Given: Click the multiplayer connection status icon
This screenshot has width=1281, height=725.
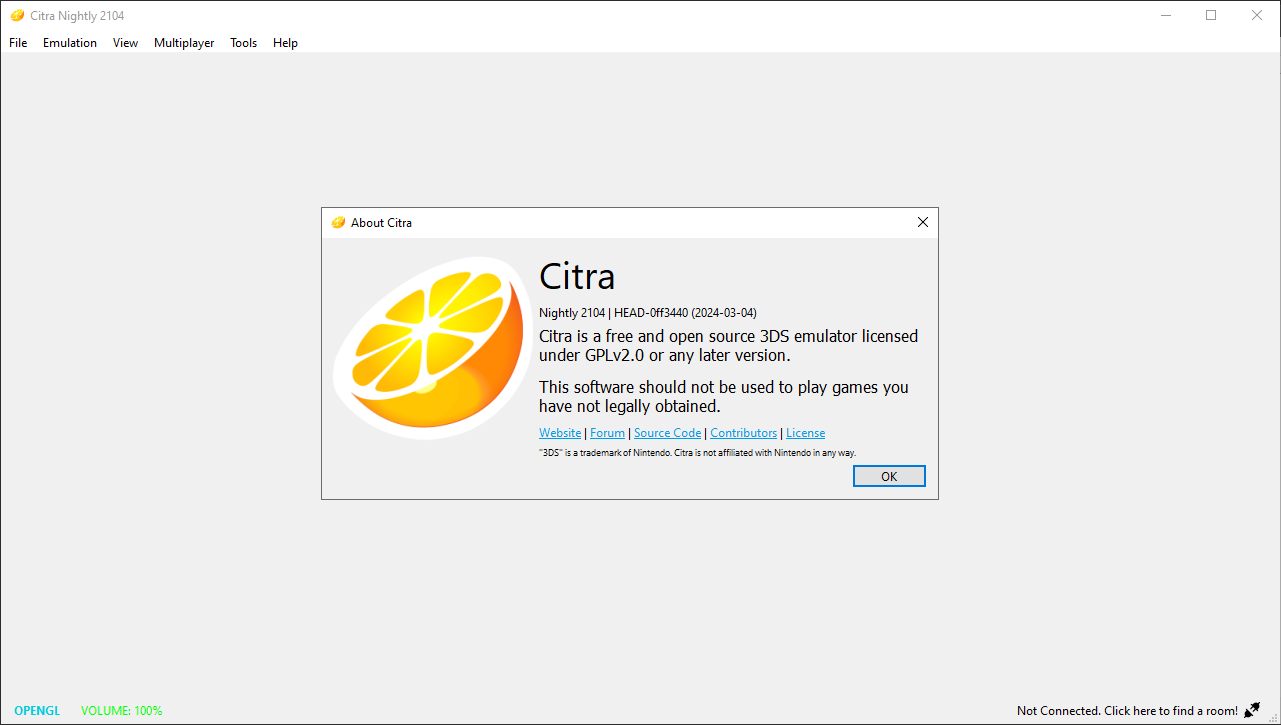Looking at the screenshot, I should click(1252, 710).
